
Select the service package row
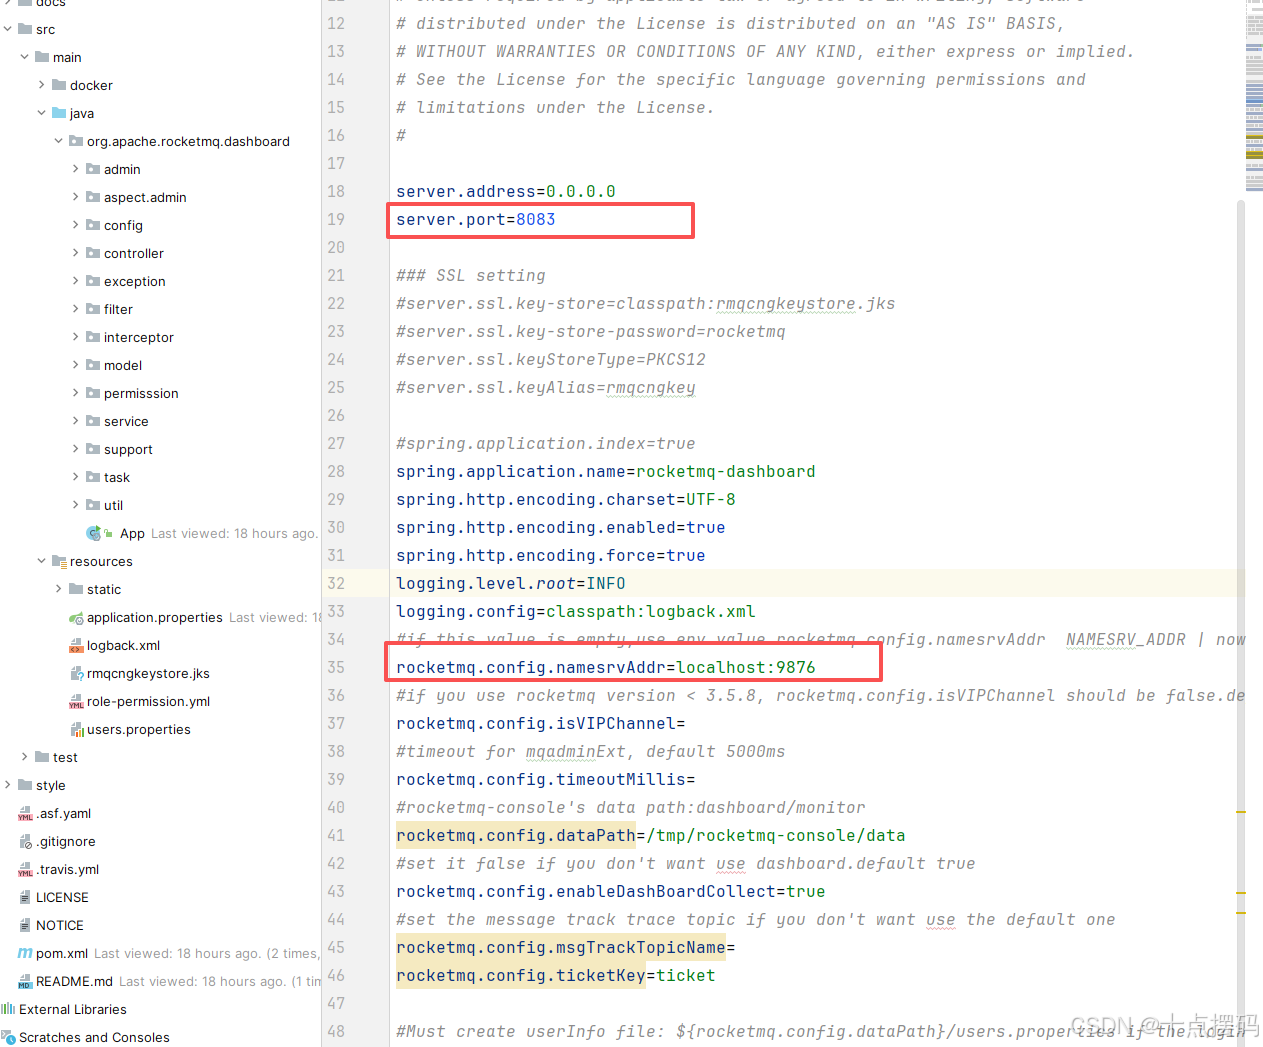pyautogui.click(x=160, y=421)
